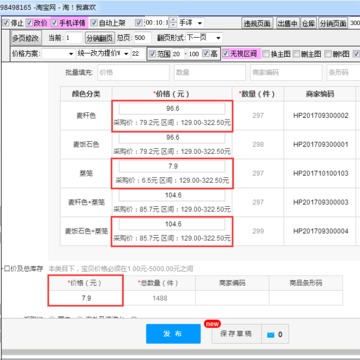Screen dimensions: 360x360
Task: Click the 麦饭石色 price field
Action: click(172, 138)
